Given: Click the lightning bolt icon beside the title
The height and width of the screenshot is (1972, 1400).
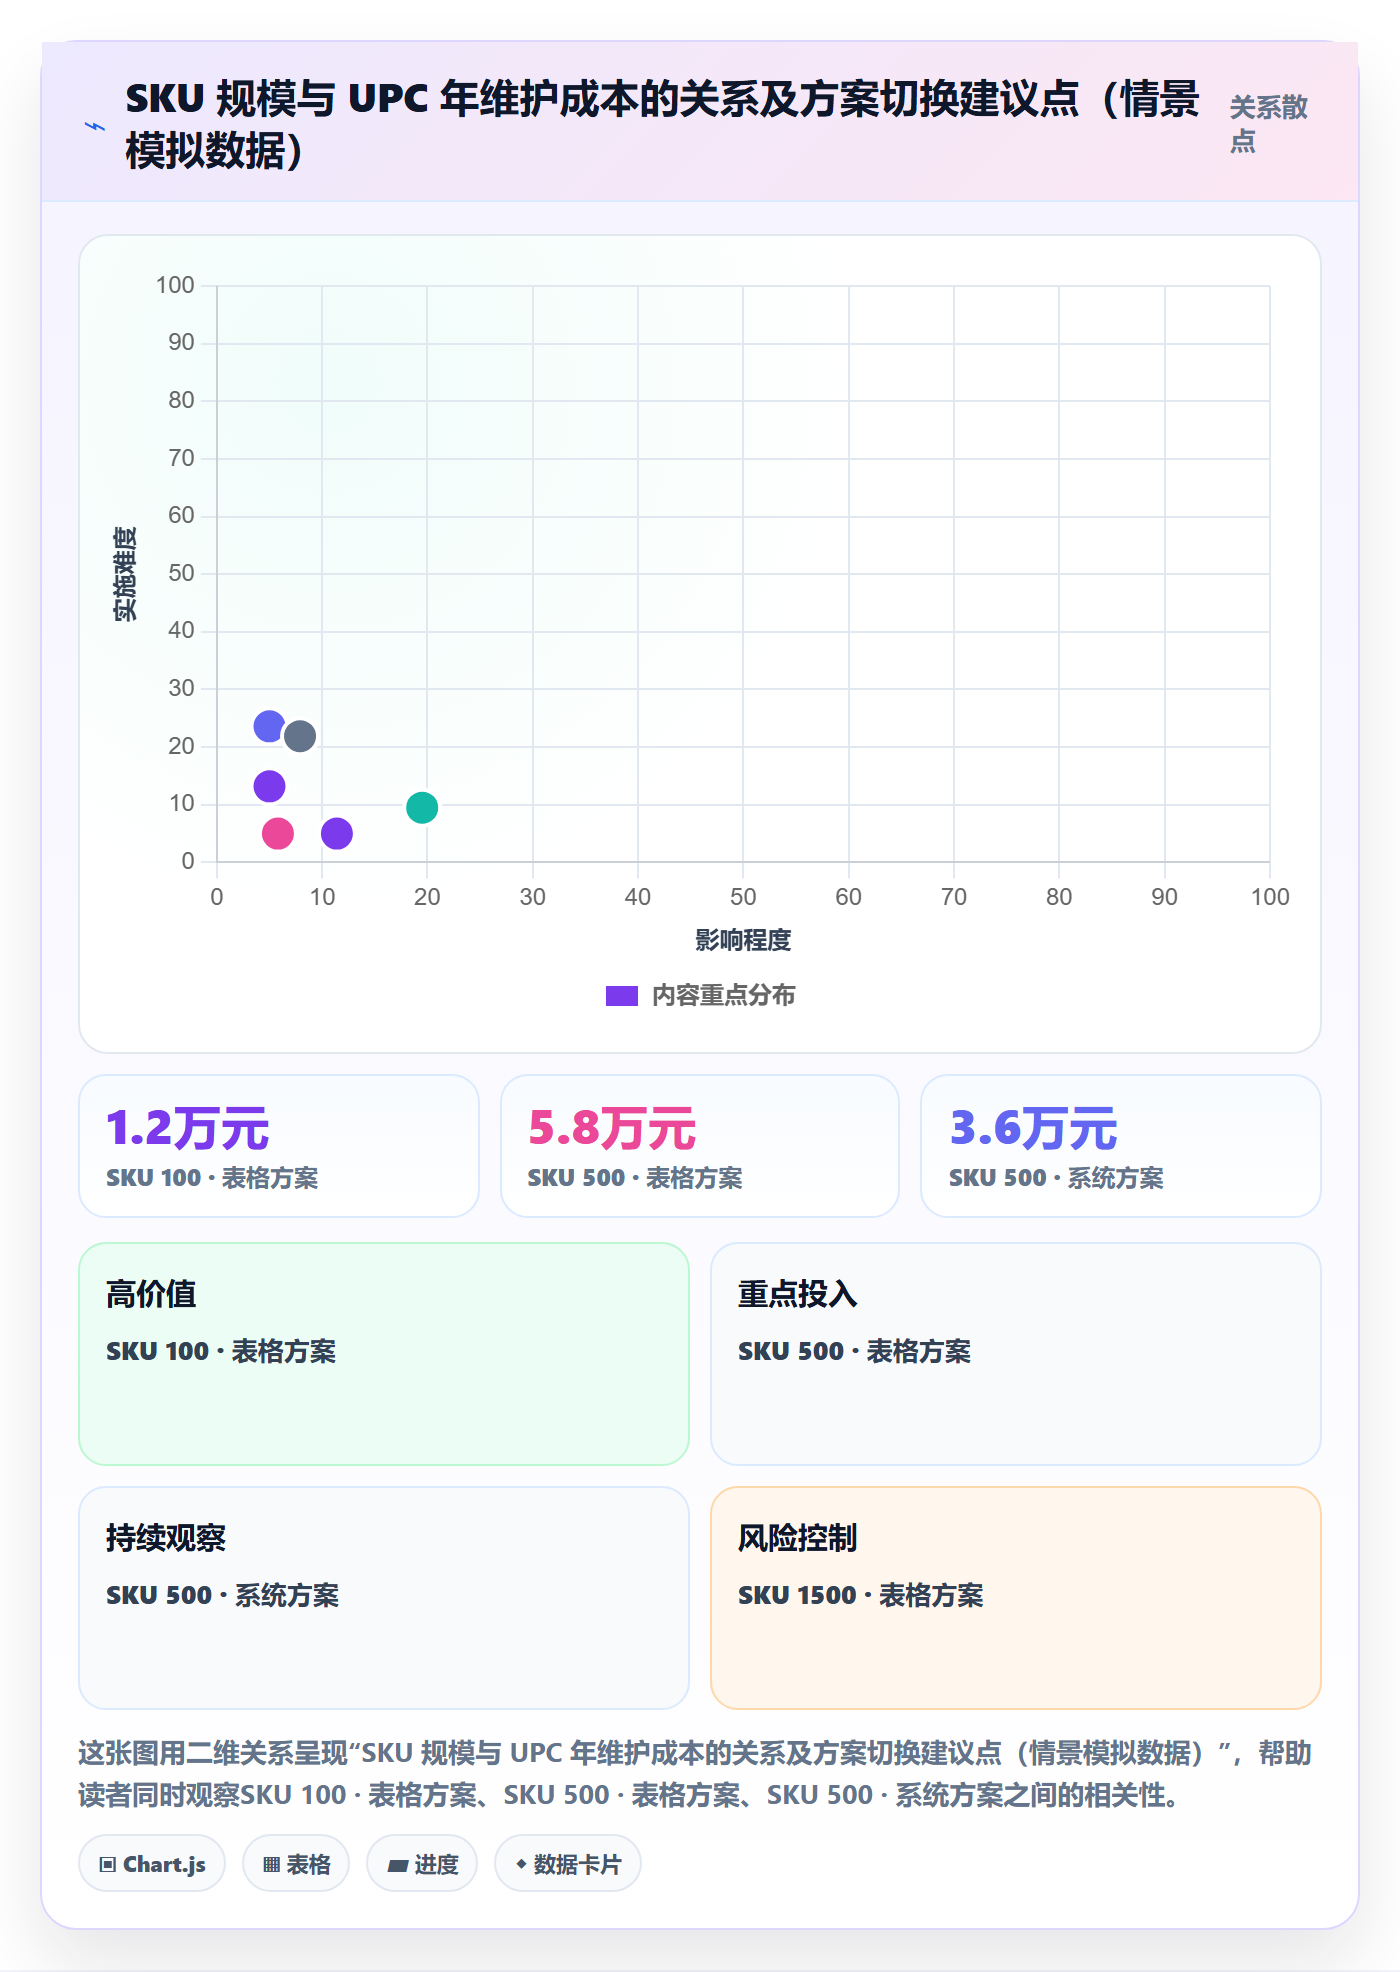Looking at the screenshot, I should tap(95, 126).
